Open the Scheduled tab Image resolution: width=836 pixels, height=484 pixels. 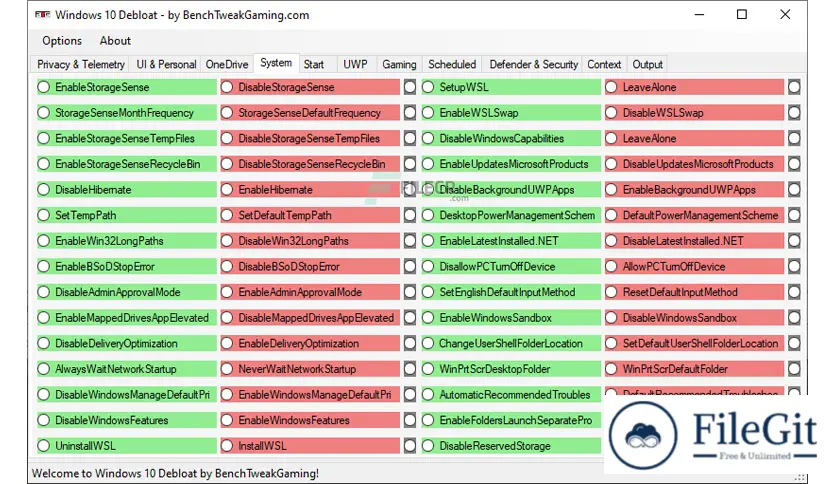click(x=452, y=64)
